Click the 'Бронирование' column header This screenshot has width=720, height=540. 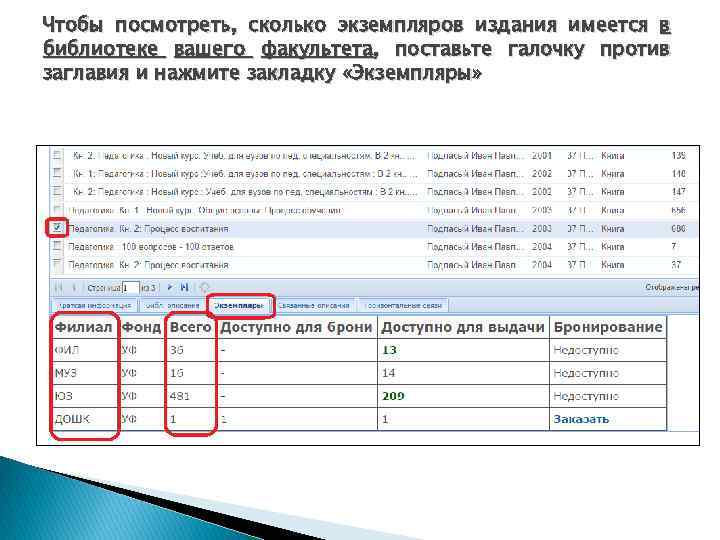[x=608, y=327]
